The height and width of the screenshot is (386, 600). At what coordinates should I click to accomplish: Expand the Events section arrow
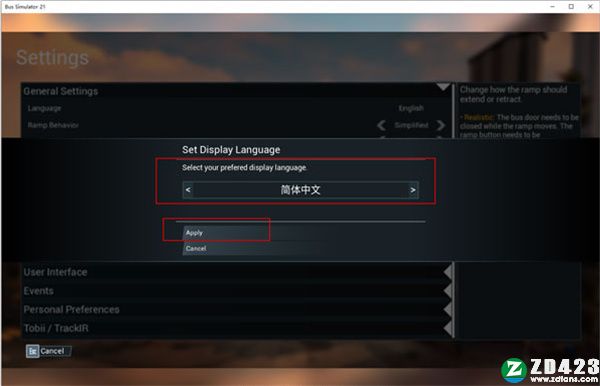448,291
